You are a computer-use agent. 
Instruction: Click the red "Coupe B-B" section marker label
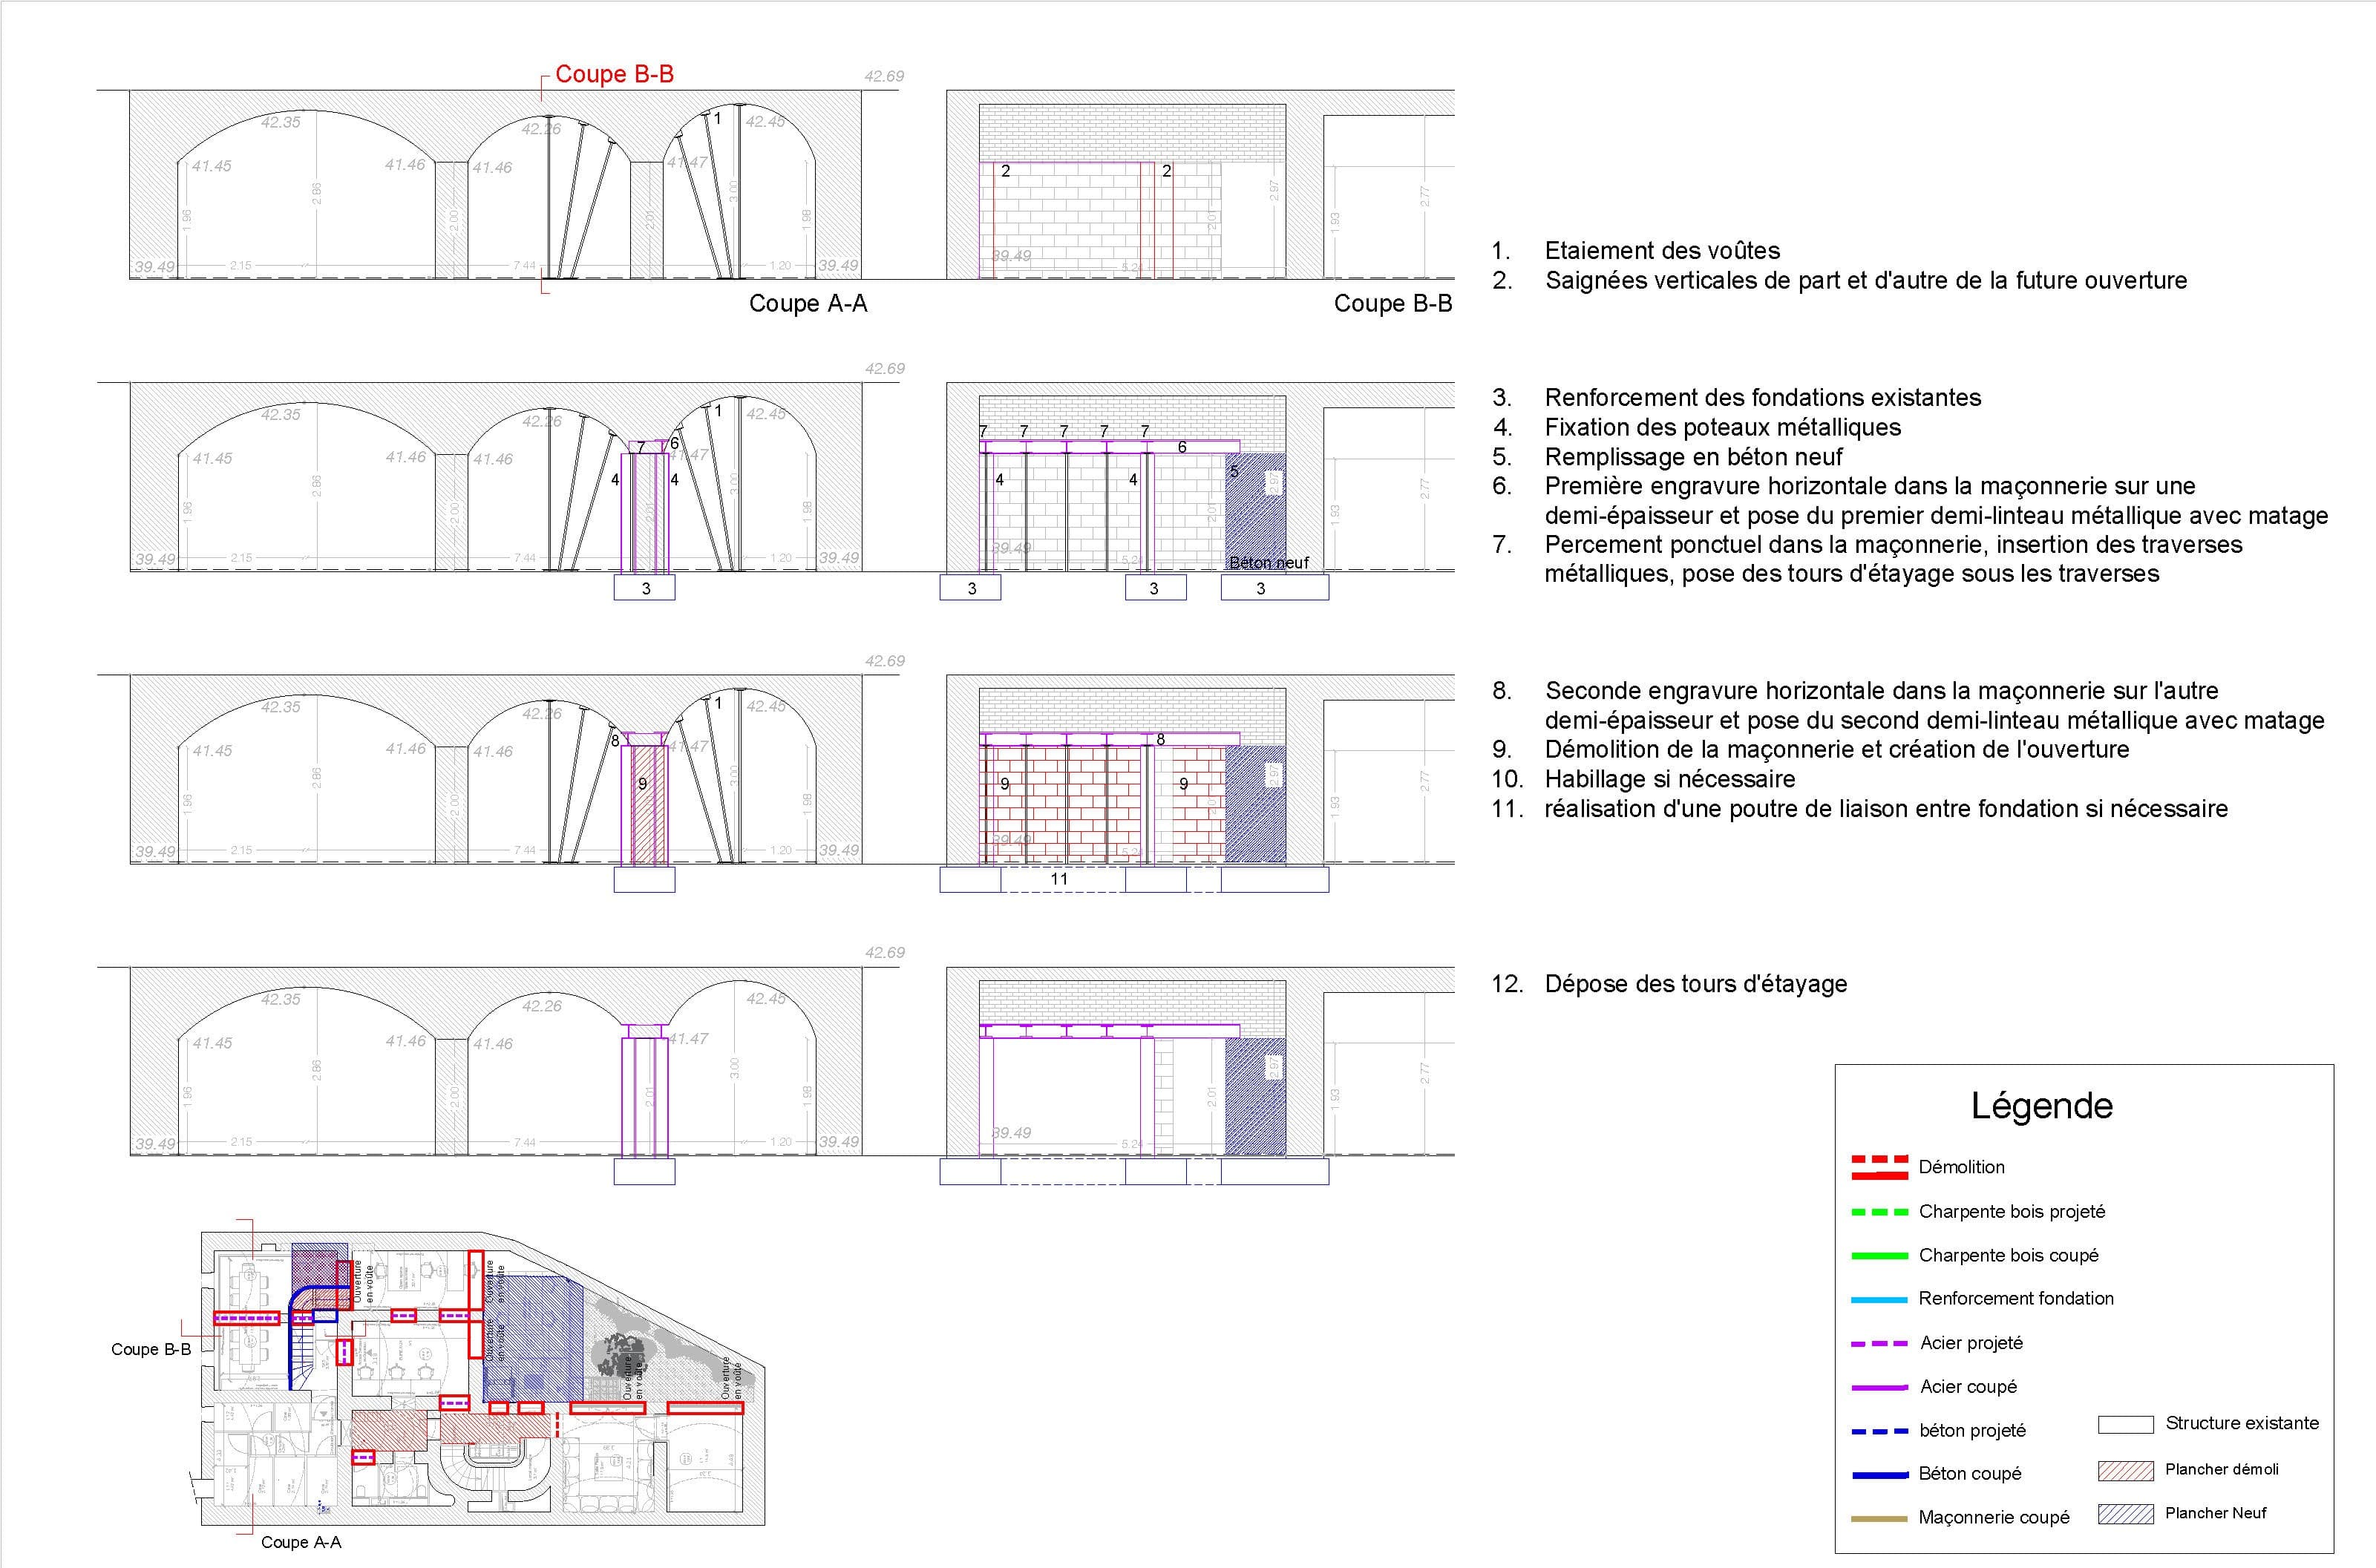614,74
